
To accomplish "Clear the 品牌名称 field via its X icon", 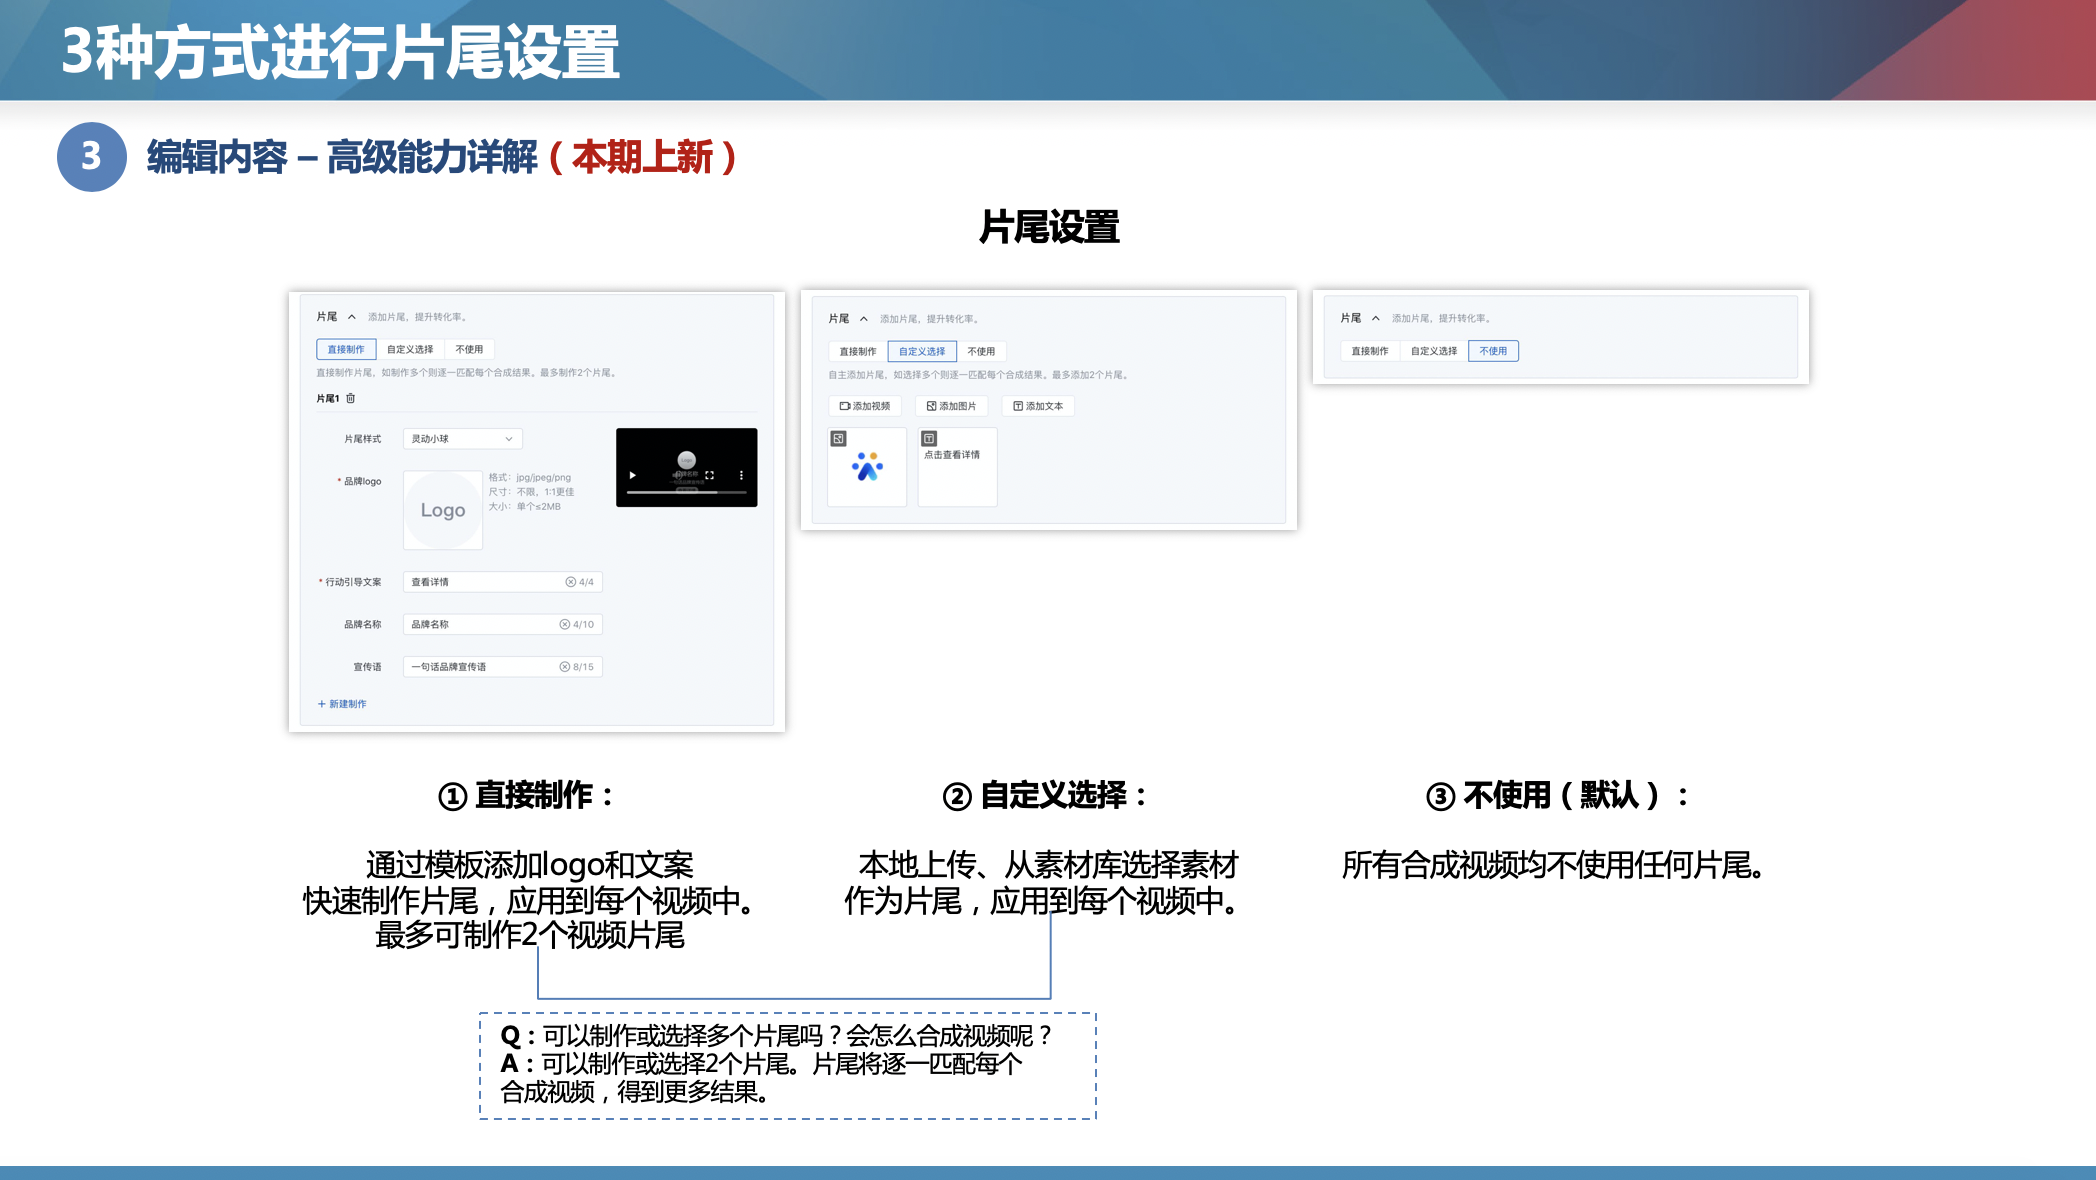I will tap(564, 624).
